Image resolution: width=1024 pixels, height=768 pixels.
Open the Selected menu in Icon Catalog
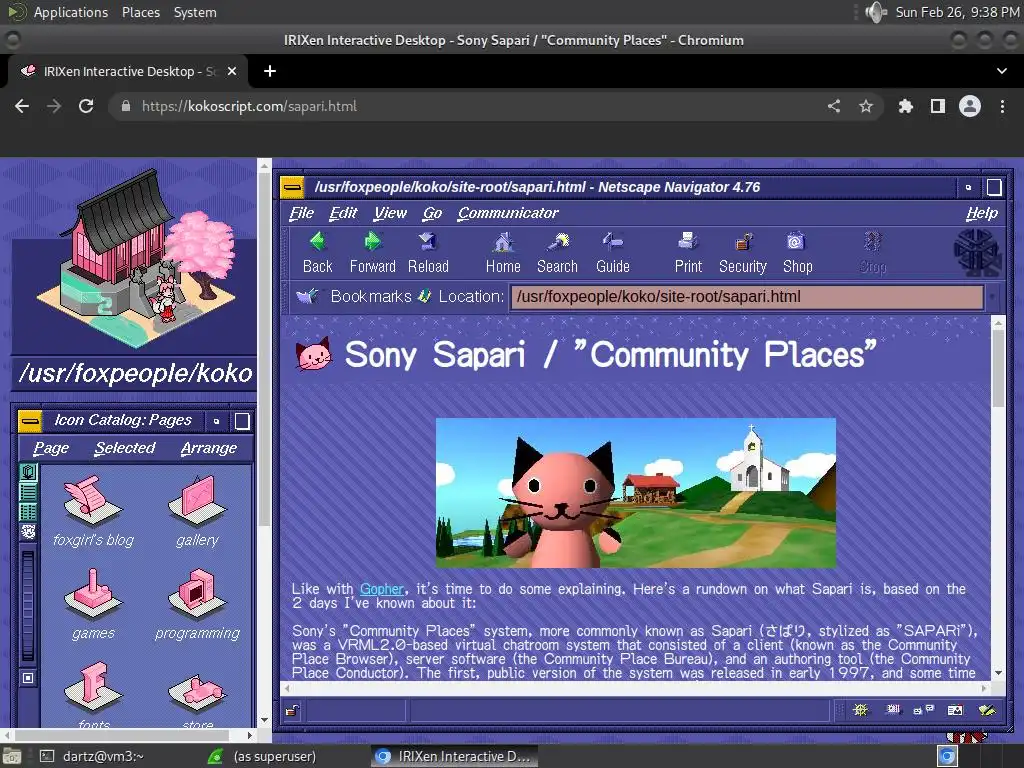coord(125,448)
